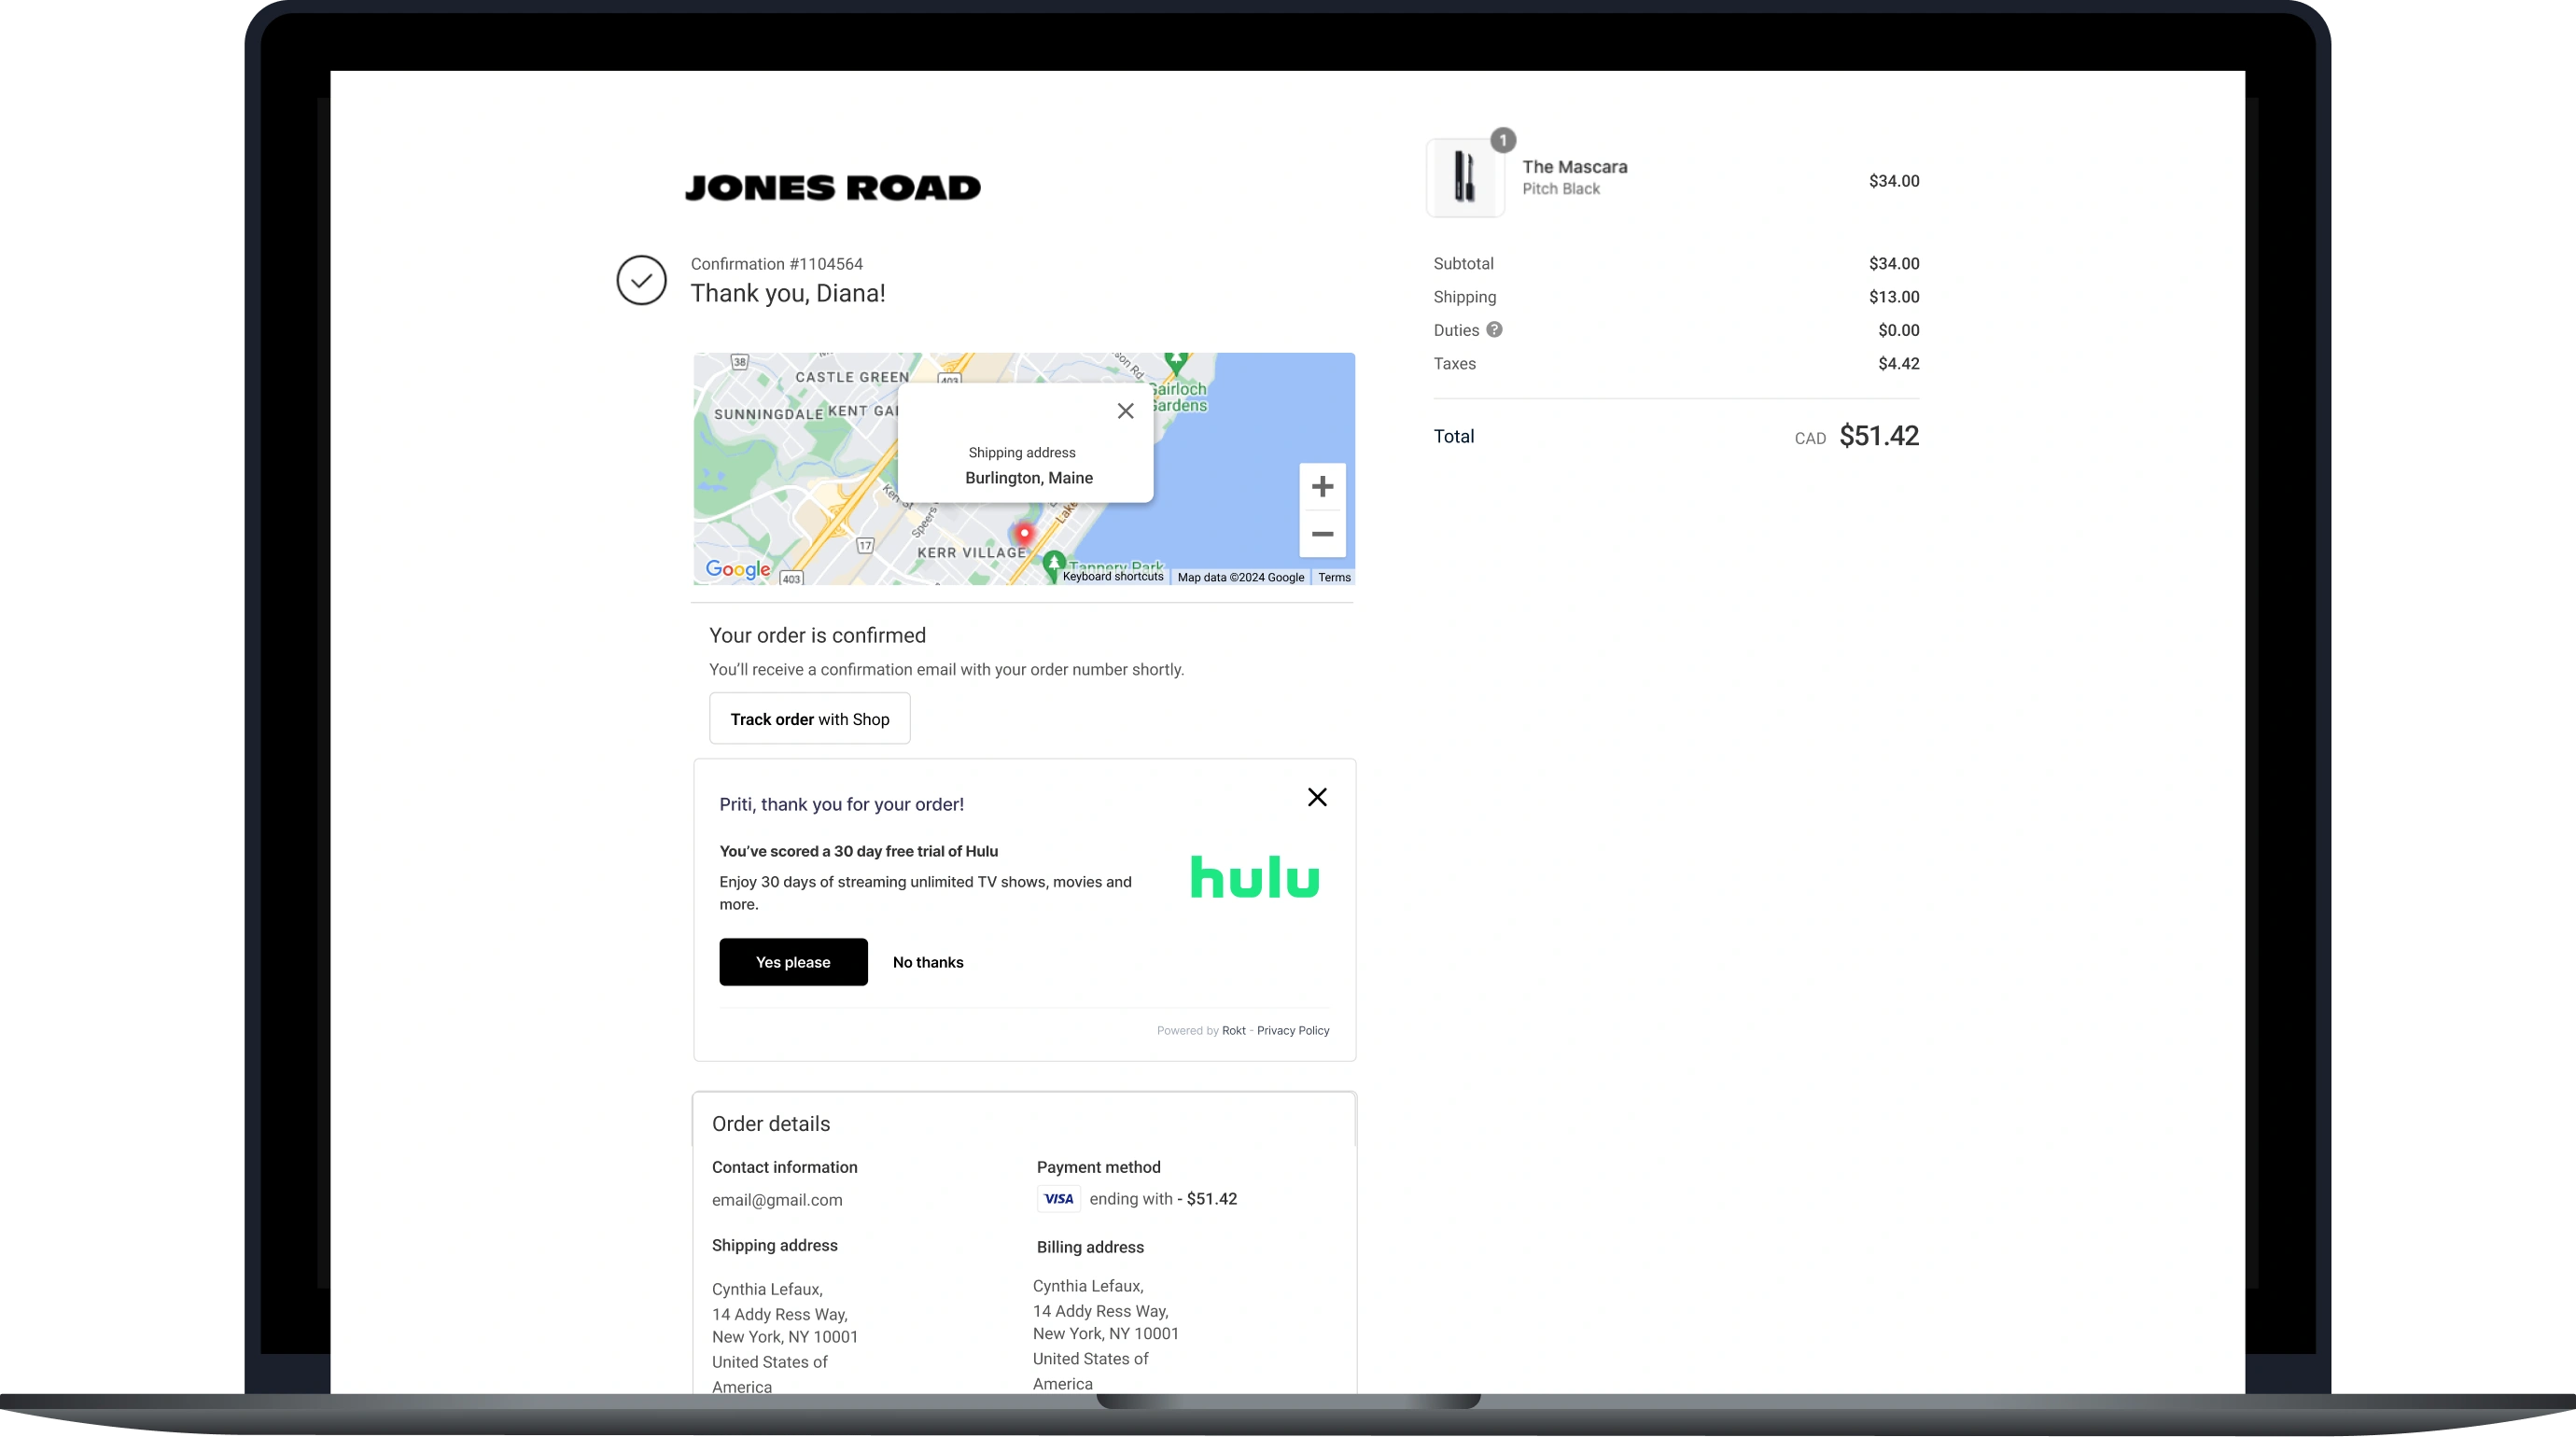Click the Total $51.42 amount
The height and width of the screenshot is (1437, 2576).
[1878, 436]
